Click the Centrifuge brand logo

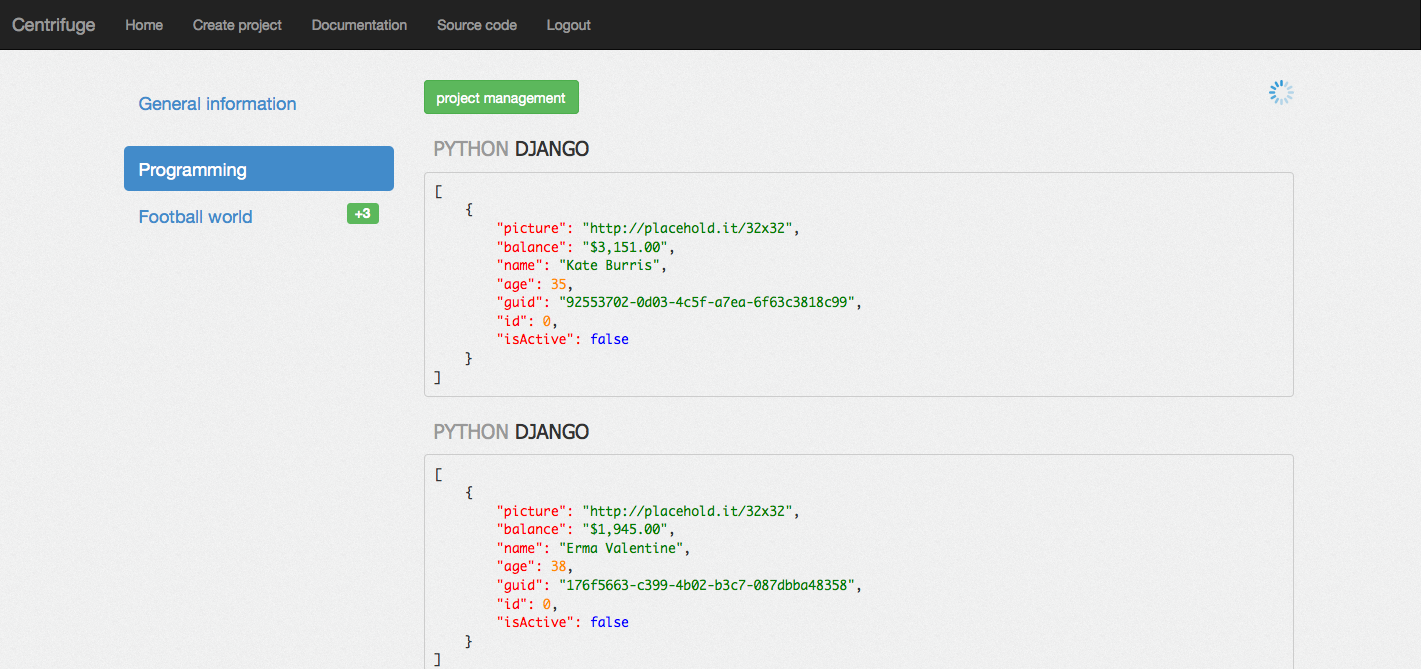coord(54,25)
